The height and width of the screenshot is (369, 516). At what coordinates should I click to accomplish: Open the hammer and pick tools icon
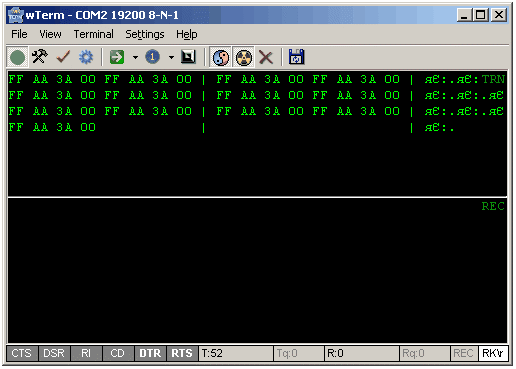pyautogui.click(x=40, y=57)
